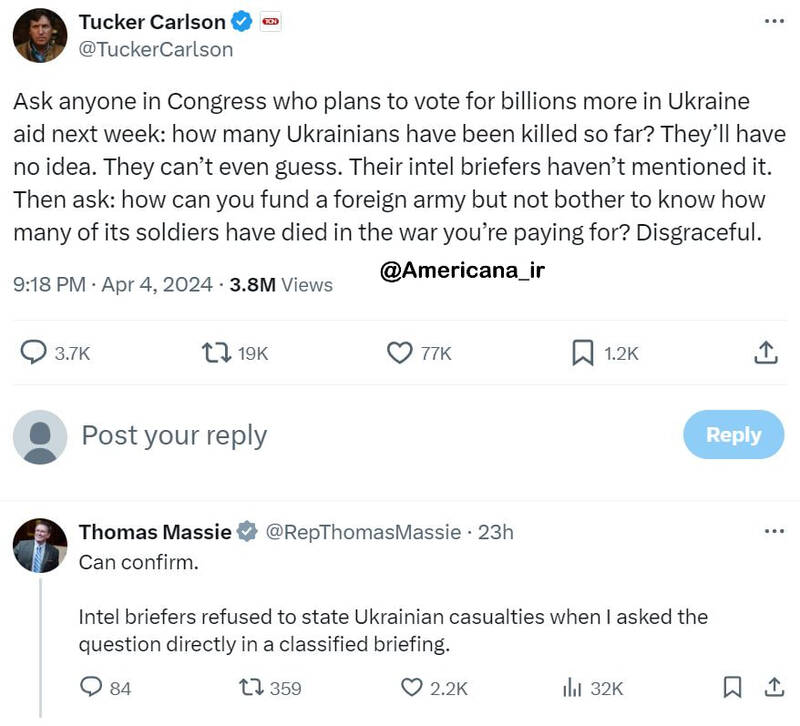
Task: Open comment icon on Thomas Massie's reply
Action: click(x=91, y=687)
